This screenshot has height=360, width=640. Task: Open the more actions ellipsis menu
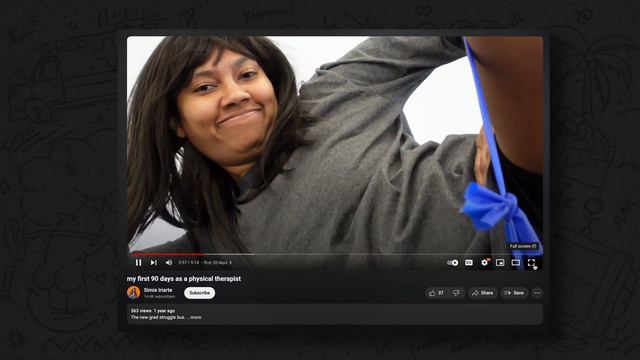coord(537,293)
